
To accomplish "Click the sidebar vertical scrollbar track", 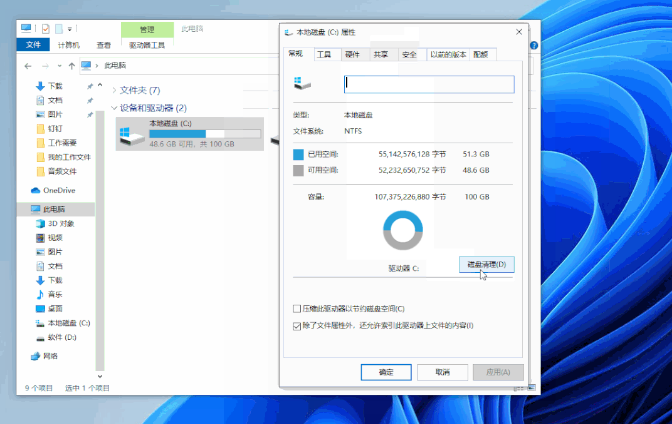I will tap(100, 240).
